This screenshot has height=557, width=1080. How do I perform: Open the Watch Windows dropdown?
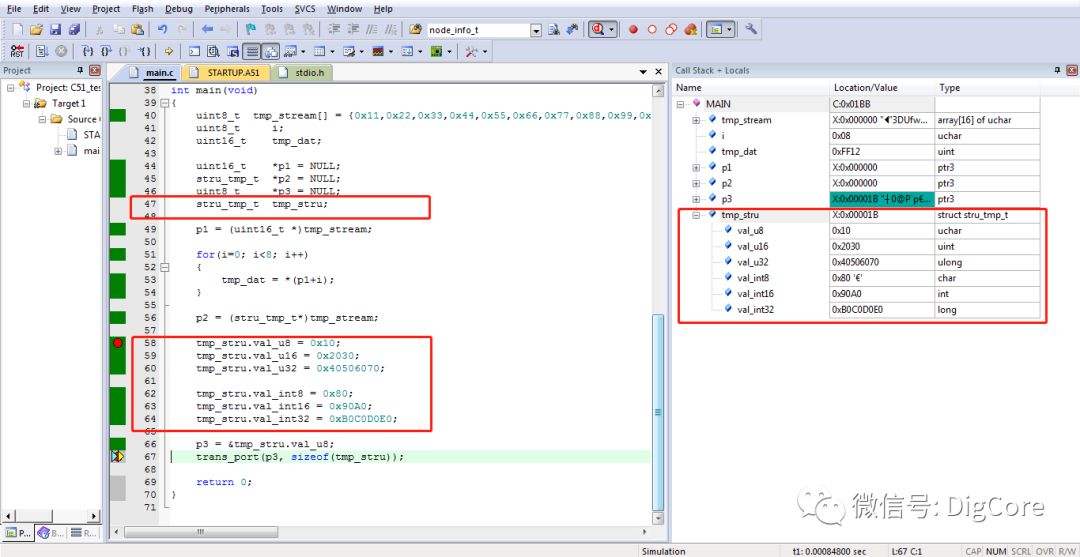tap(303, 52)
